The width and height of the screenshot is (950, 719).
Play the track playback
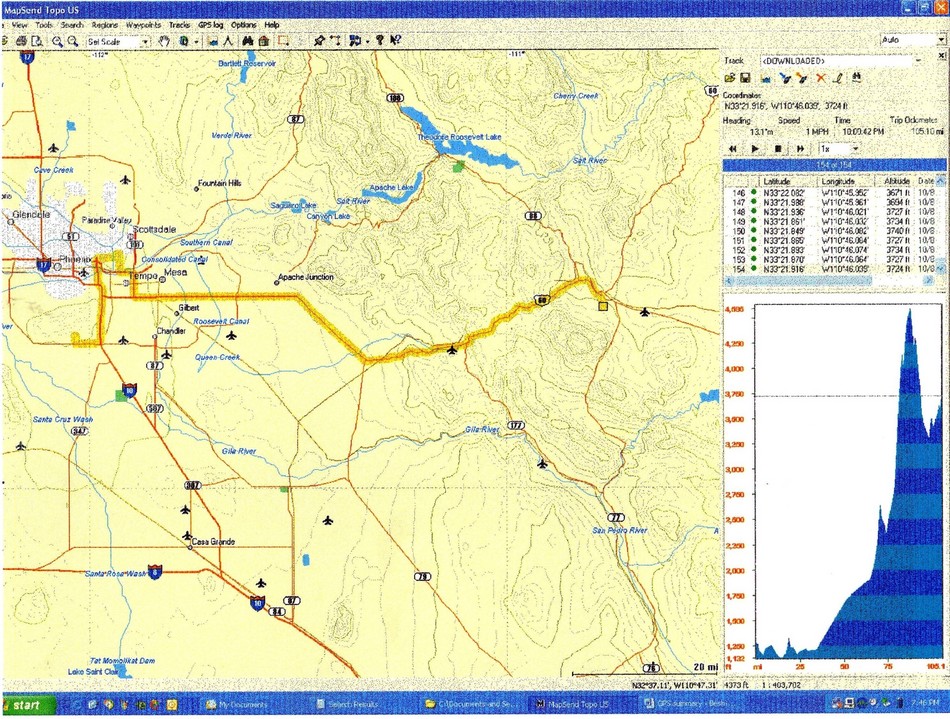click(755, 148)
